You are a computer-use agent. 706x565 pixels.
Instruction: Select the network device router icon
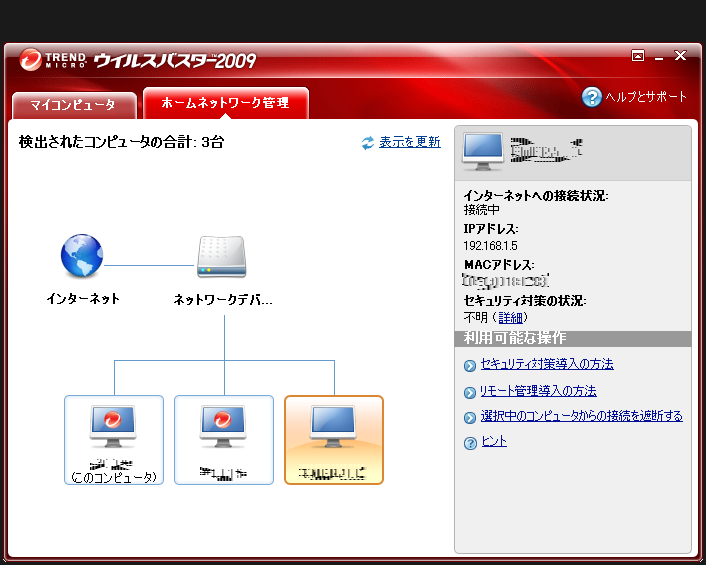coord(222,257)
